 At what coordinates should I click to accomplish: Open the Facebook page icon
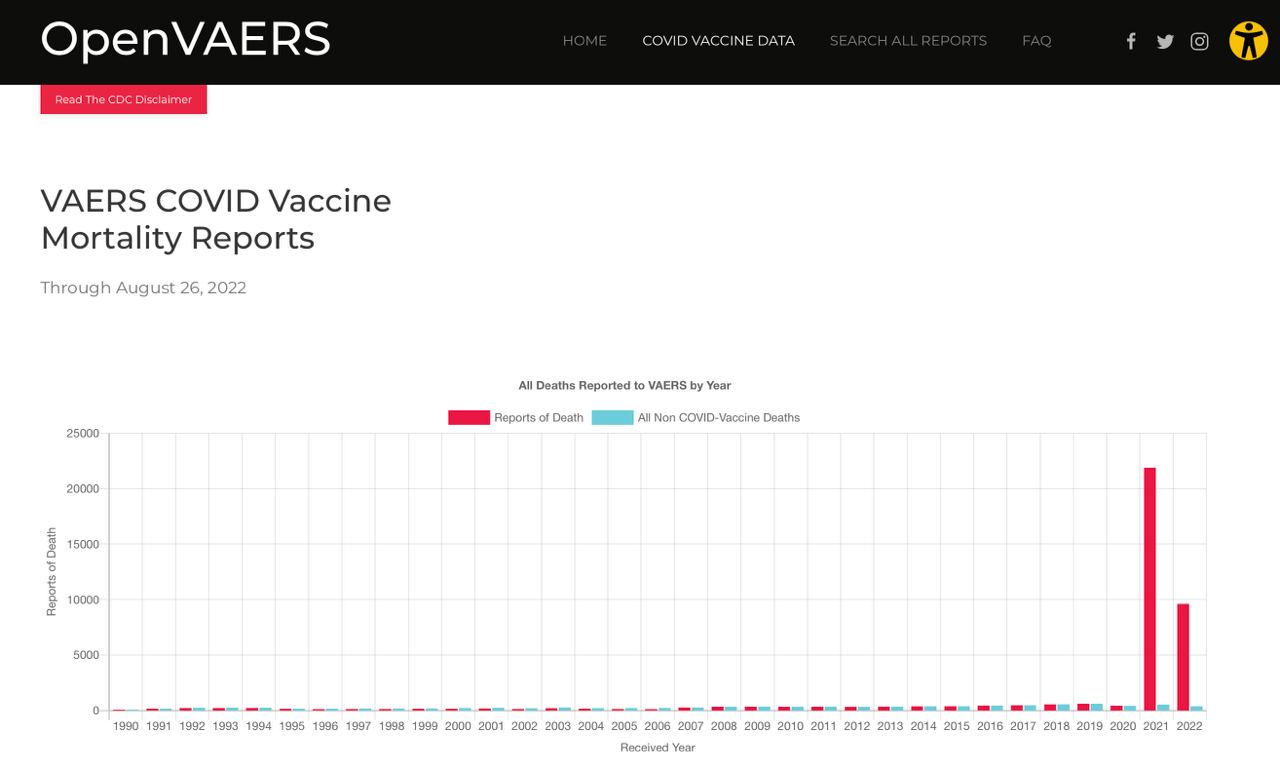coord(1131,41)
